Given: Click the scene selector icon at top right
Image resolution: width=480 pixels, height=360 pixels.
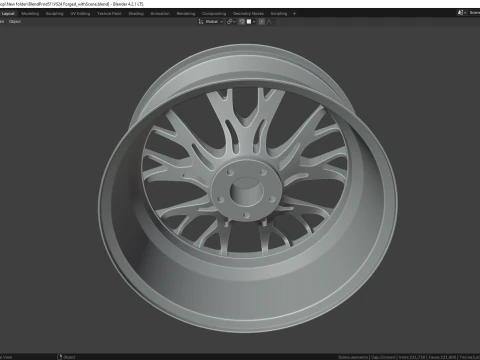Looking at the screenshot, I should [461, 13].
